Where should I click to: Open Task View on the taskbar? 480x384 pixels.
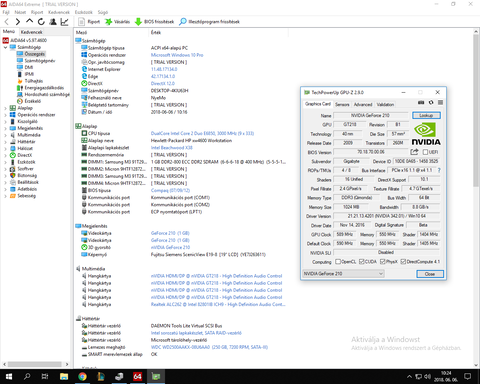(x=45, y=377)
